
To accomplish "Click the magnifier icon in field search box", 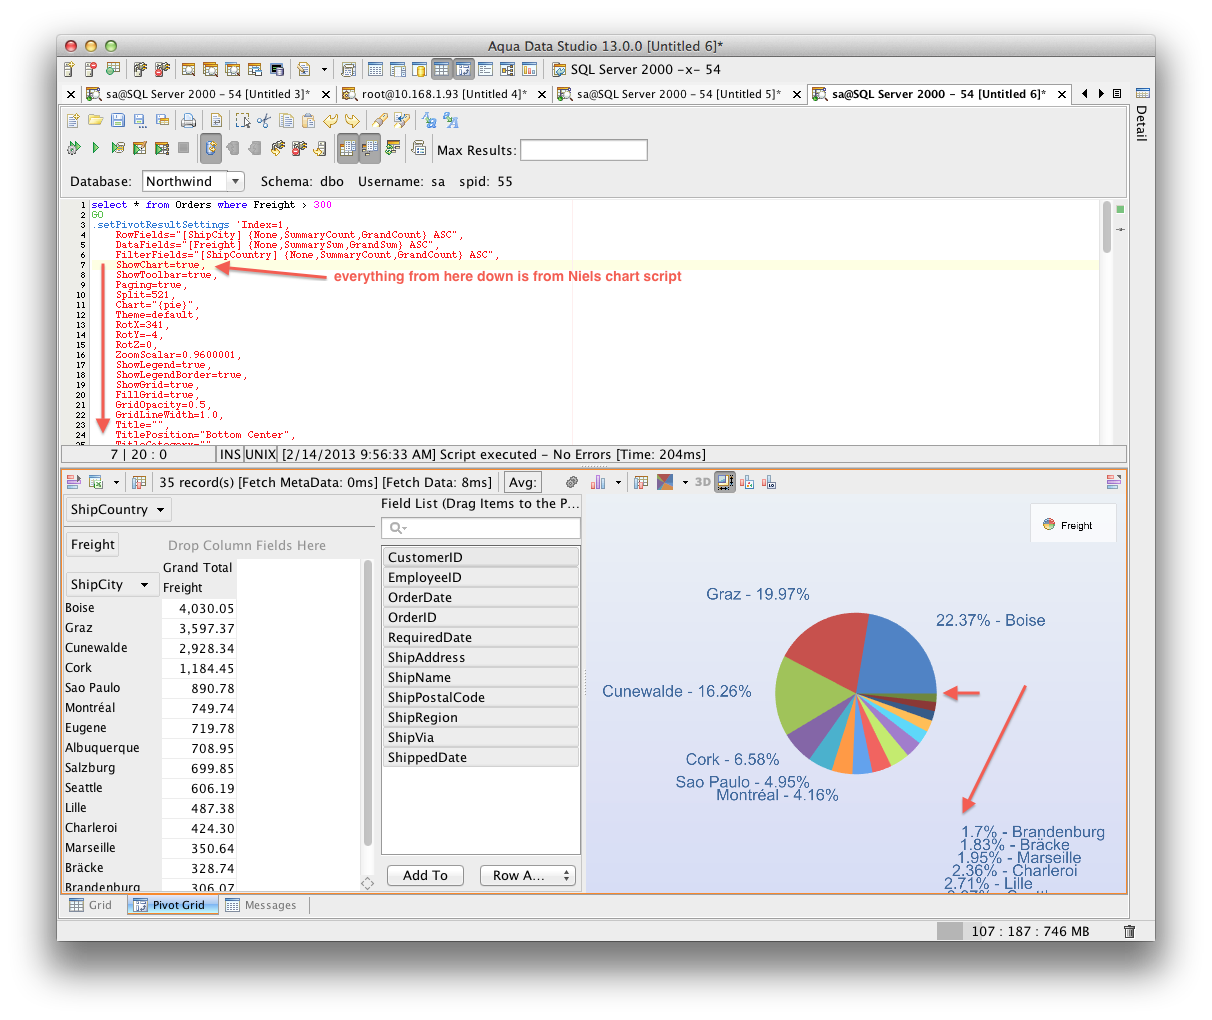I will pos(397,528).
